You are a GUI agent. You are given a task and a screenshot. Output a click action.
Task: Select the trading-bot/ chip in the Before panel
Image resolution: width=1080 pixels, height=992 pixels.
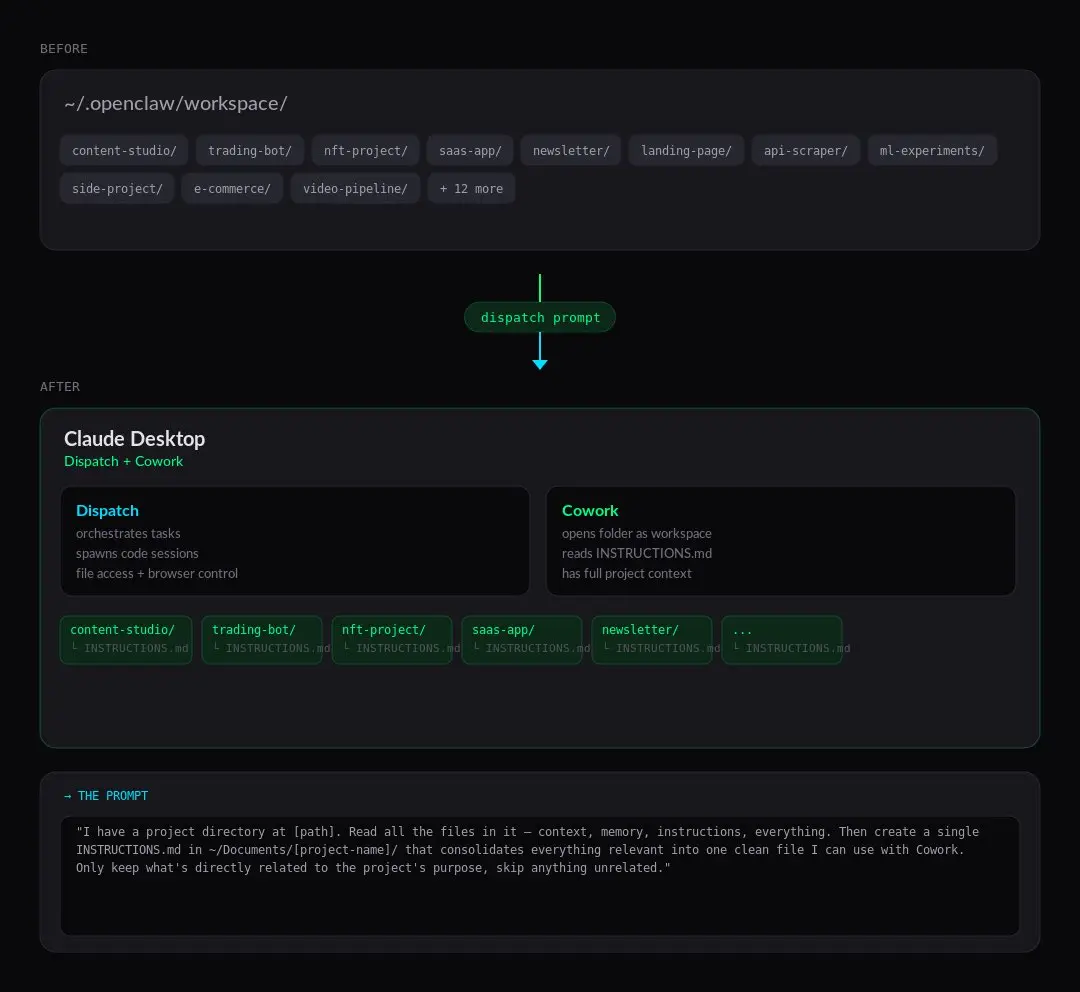249,150
